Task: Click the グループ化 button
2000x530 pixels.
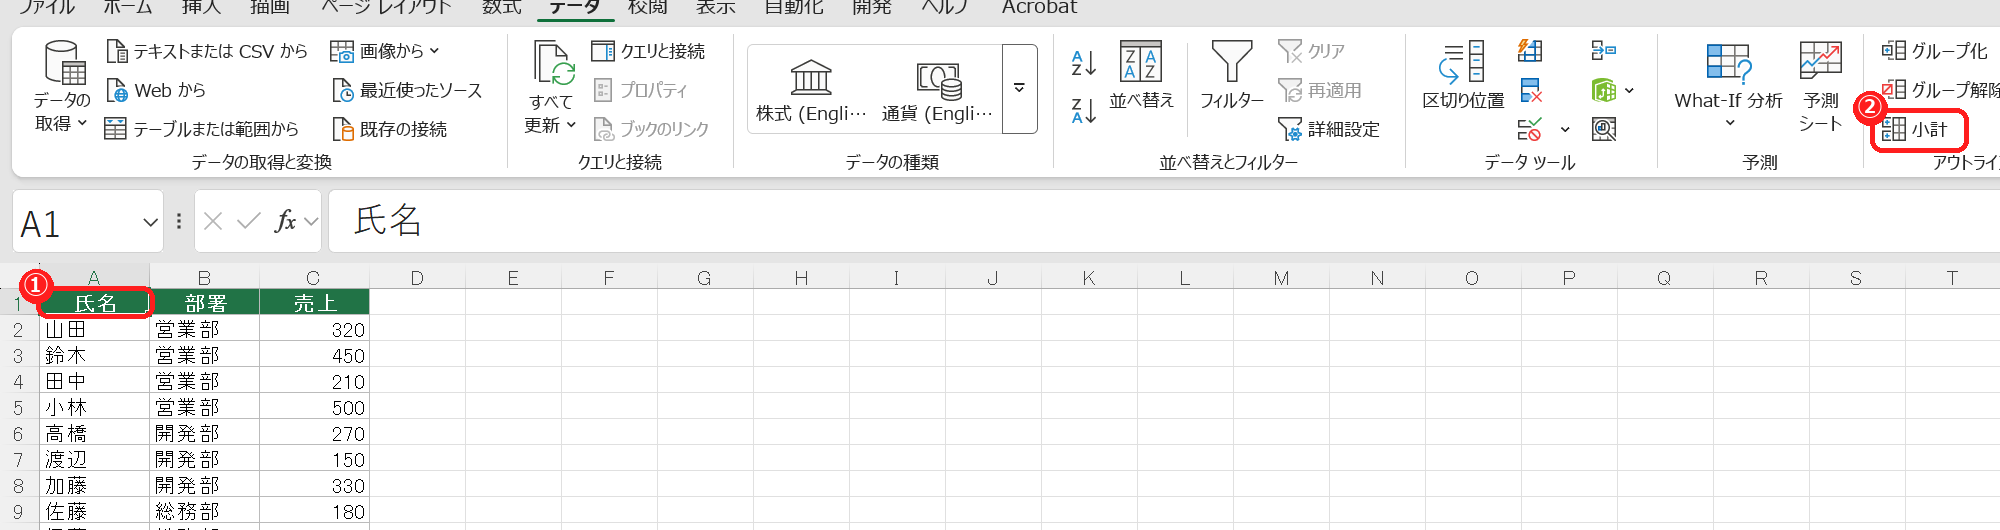Action: coord(1935,51)
